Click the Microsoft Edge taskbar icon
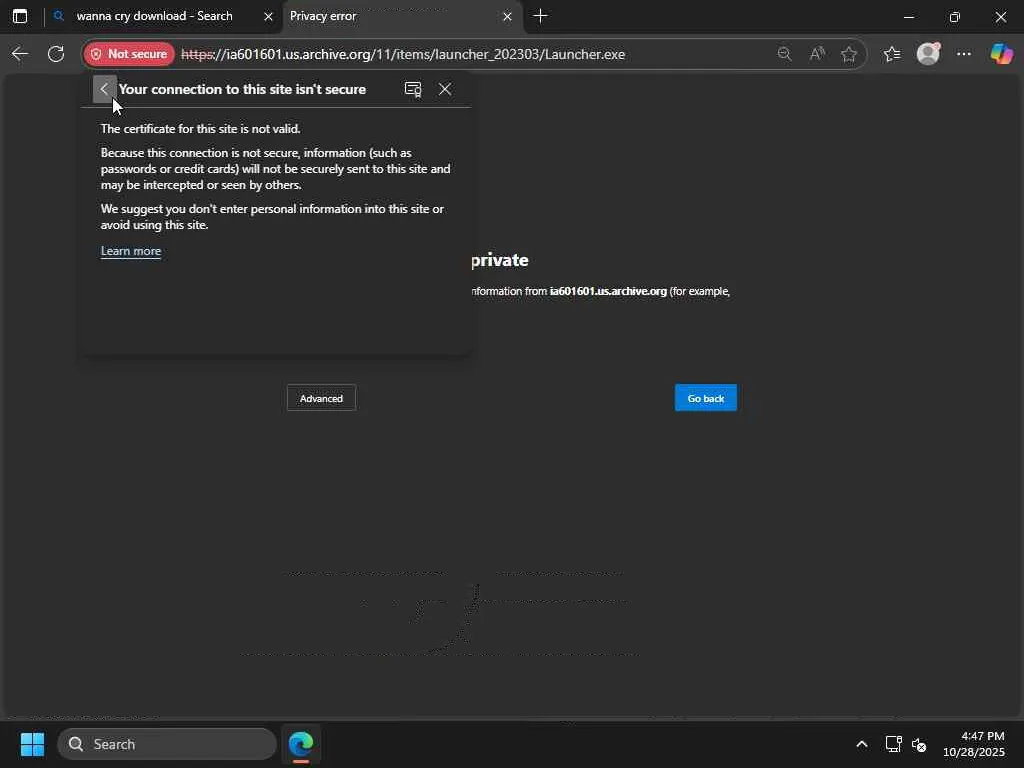Screen dimensions: 1024x768 pyautogui.click(x=301, y=744)
